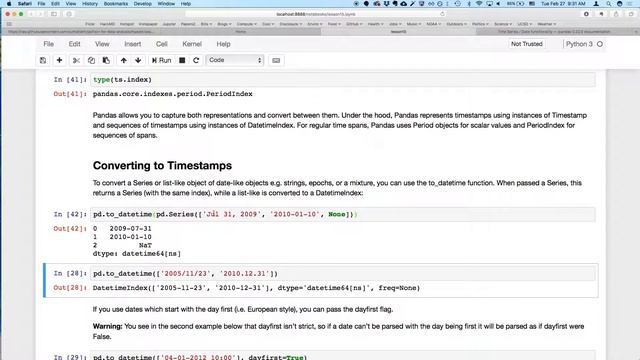Switch to the Home browser tab

point(240,31)
